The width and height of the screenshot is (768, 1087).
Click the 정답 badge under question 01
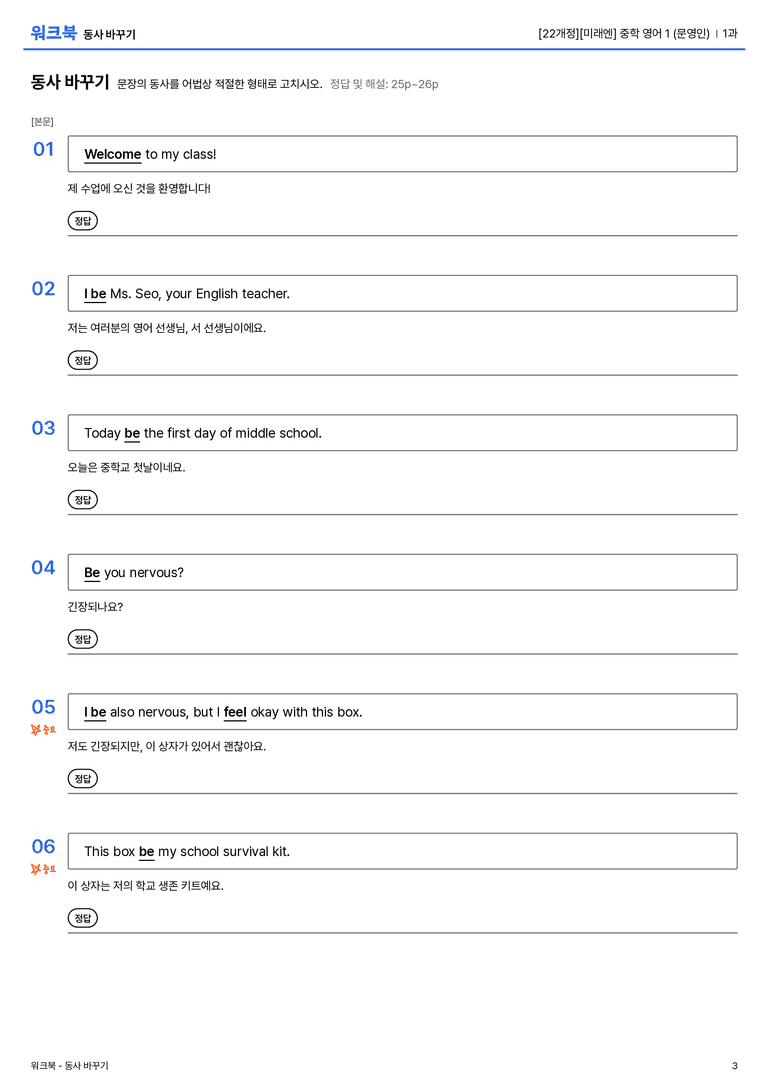(82, 220)
